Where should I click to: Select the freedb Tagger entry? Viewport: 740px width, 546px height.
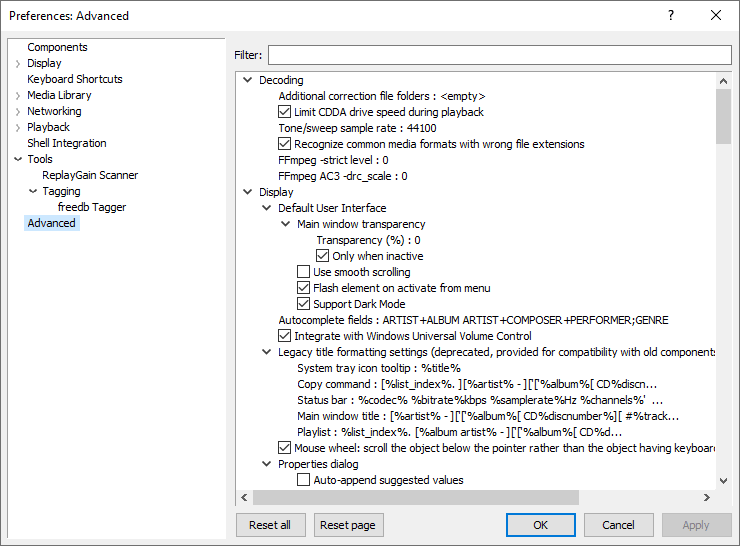(x=92, y=207)
